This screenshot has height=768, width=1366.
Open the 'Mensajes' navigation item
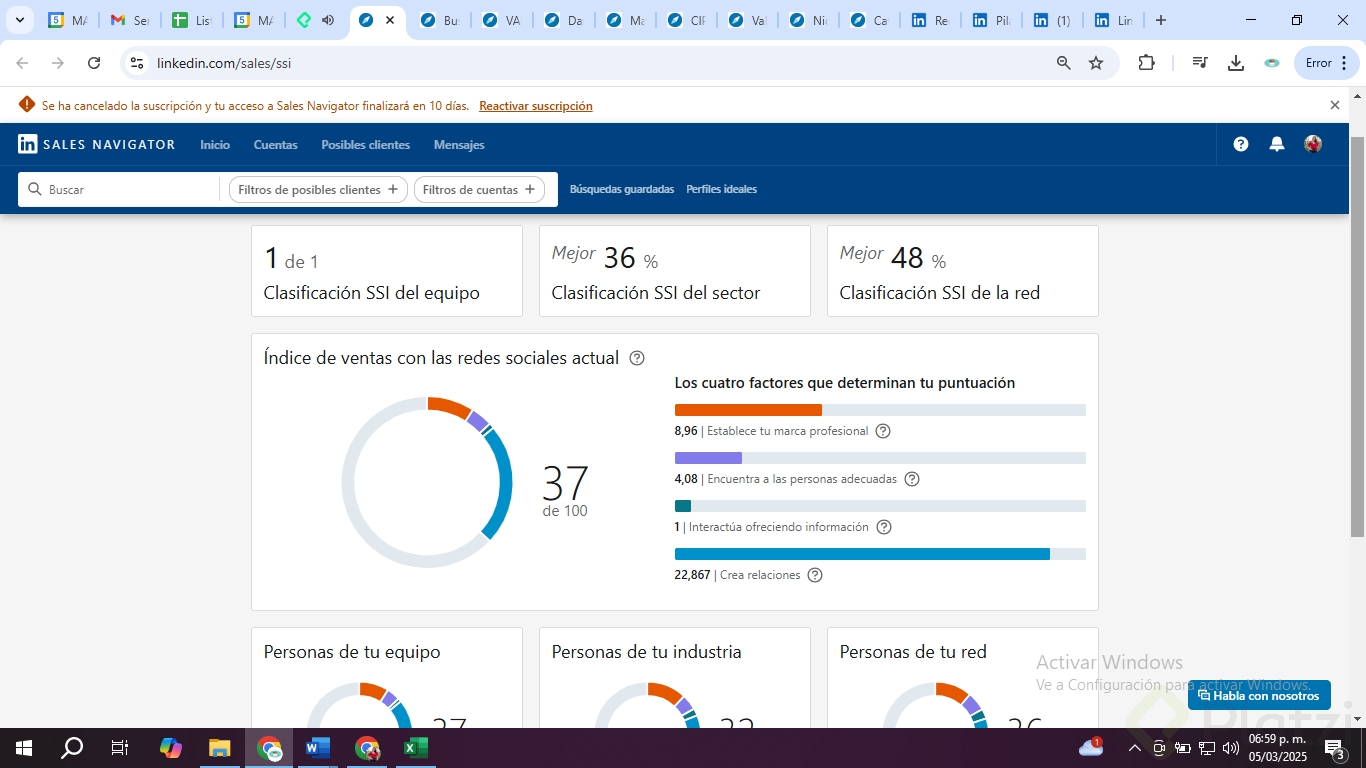click(x=459, y=145)
